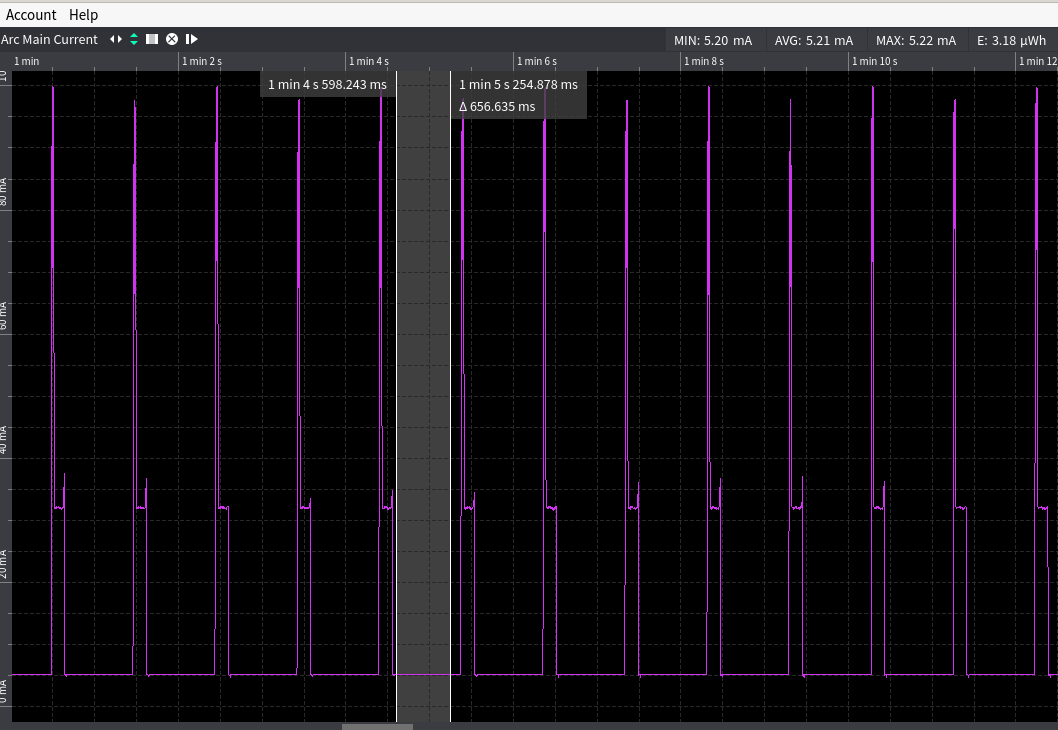Viewport: 1058px width, 730px height.
Task: Click the grey square icon next to Arc Main Current
Action: click(x=152, y=40)
